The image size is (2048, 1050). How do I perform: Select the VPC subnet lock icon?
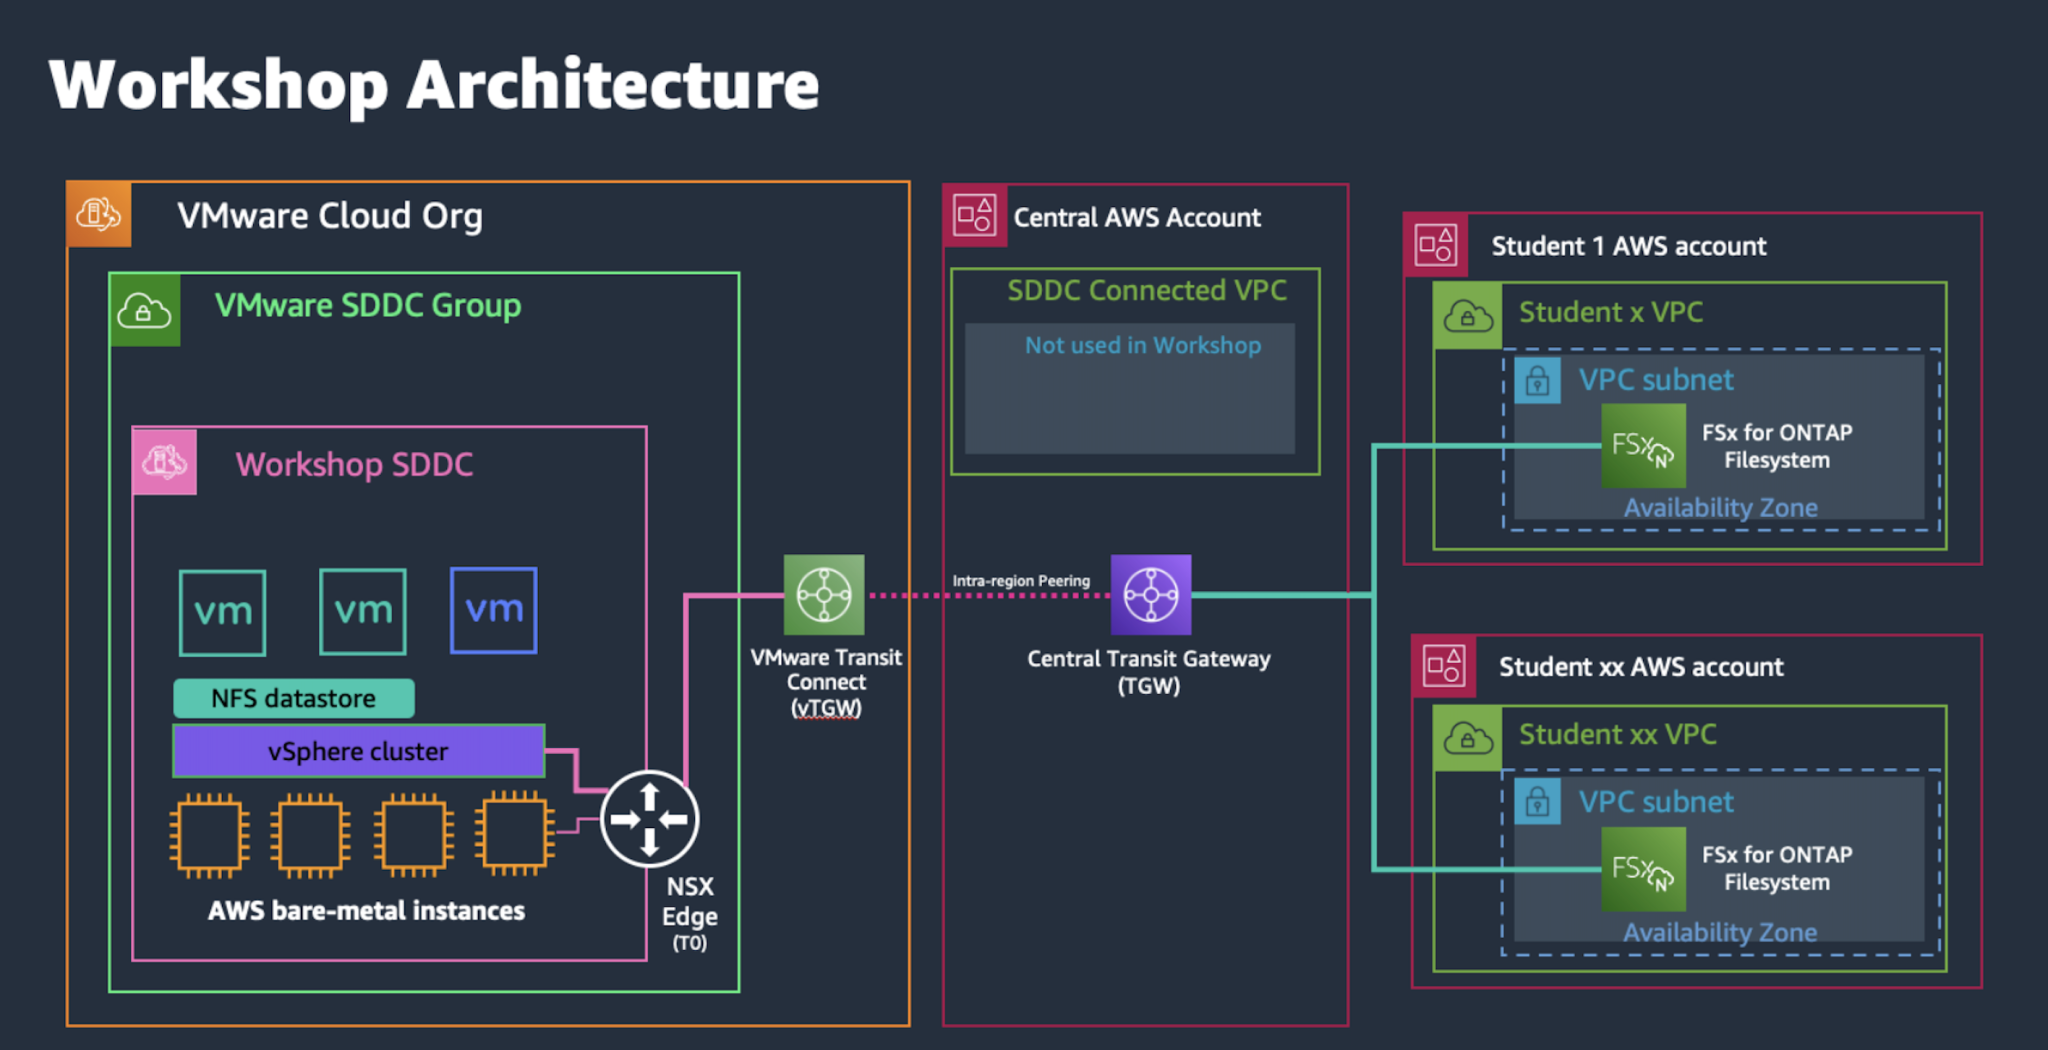point(1537,380)
